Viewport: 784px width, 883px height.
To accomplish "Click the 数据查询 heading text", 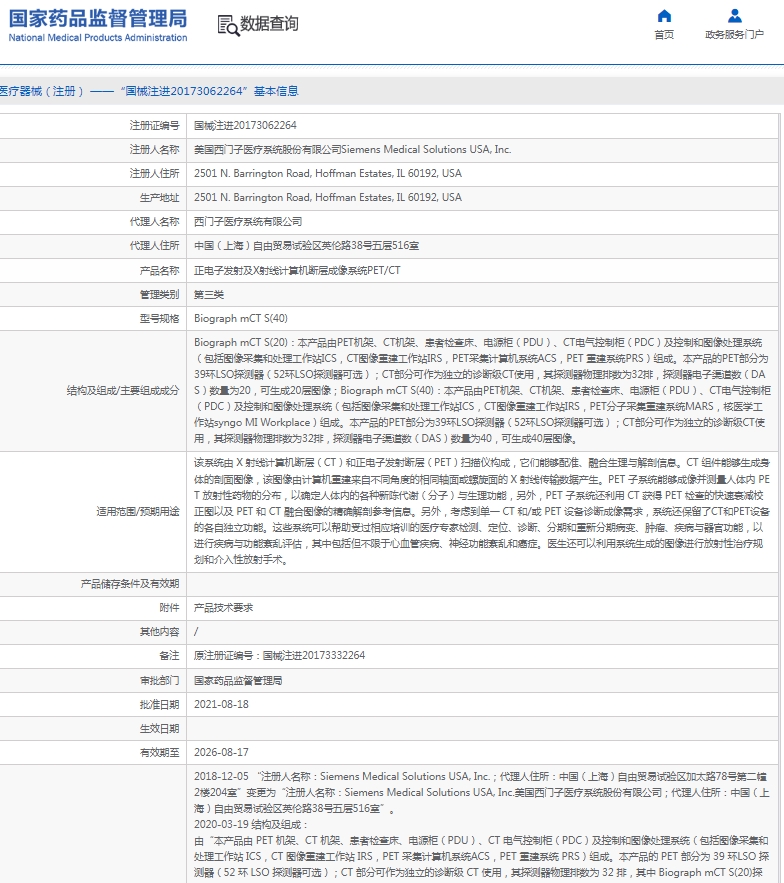I will click(269, 24).
